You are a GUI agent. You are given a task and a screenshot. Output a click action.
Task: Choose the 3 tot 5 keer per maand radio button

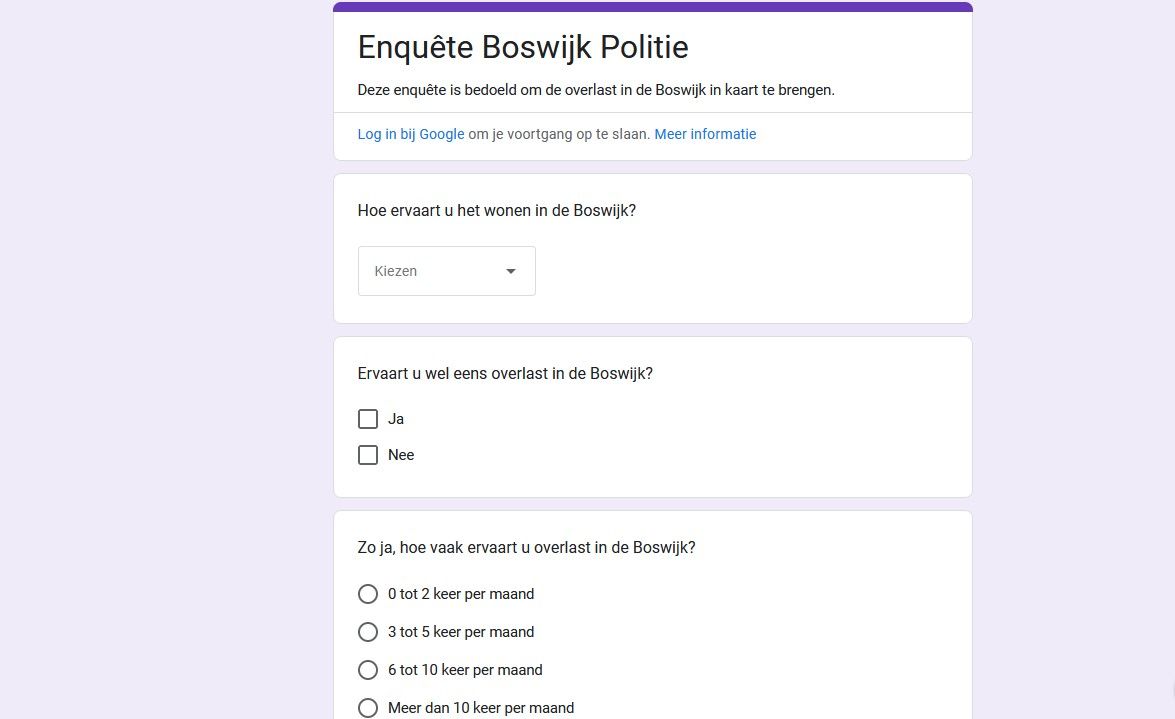368,632
